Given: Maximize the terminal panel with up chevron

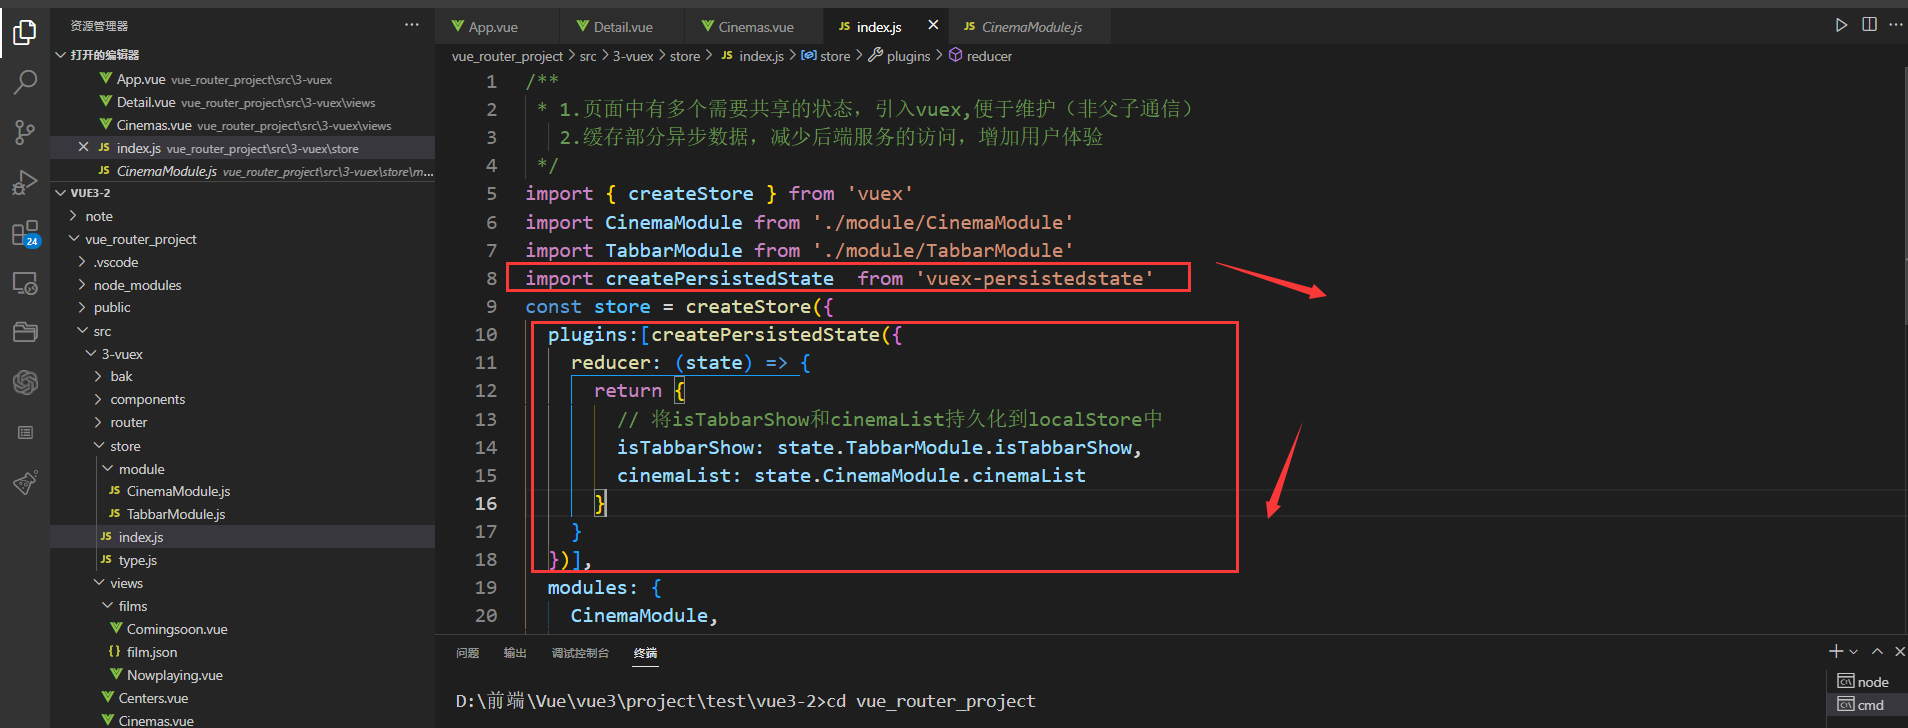Looking at the screenshot, I should [1877, 652].
